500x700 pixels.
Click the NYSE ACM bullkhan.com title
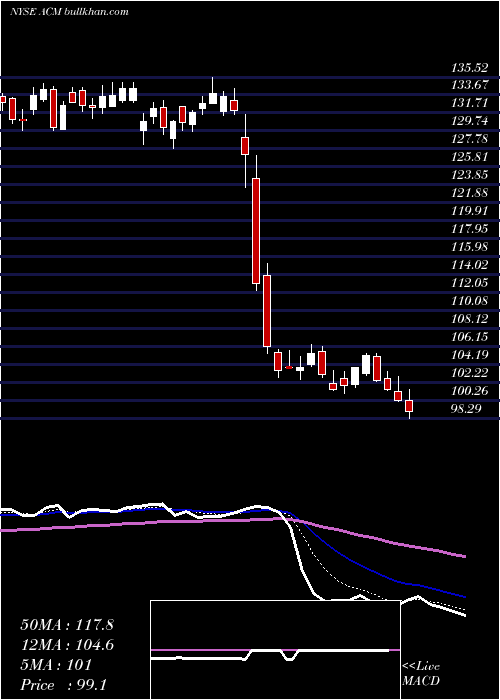pyautogui.click(x=69, y=12)
